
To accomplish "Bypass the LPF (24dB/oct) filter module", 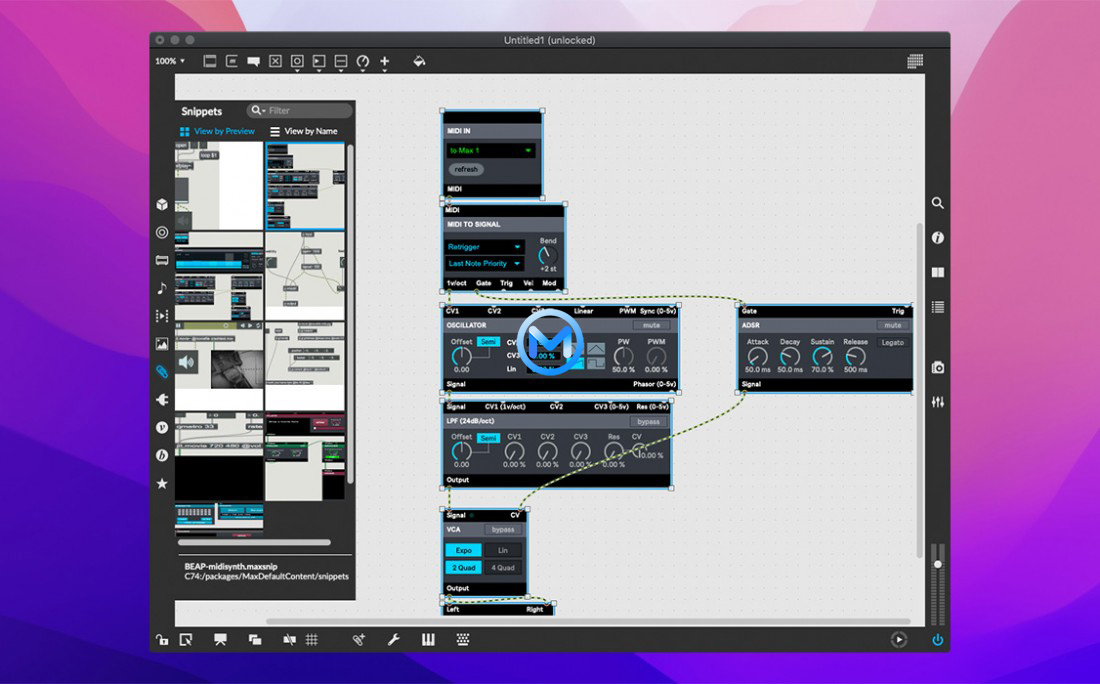I will point(647,422).
